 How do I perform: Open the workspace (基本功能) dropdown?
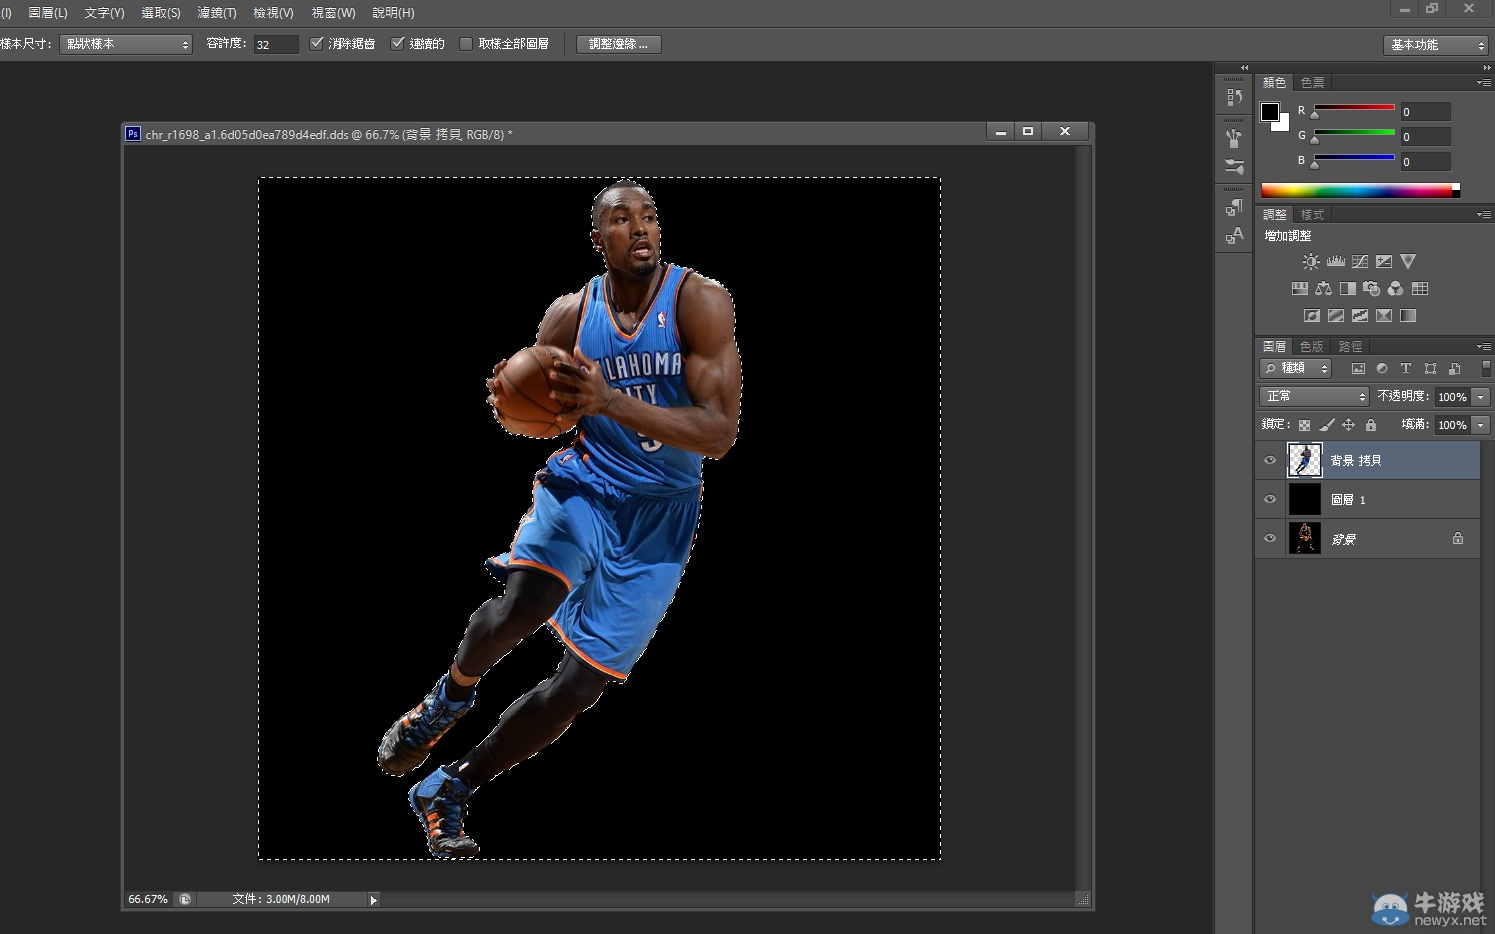(1436, 45)
